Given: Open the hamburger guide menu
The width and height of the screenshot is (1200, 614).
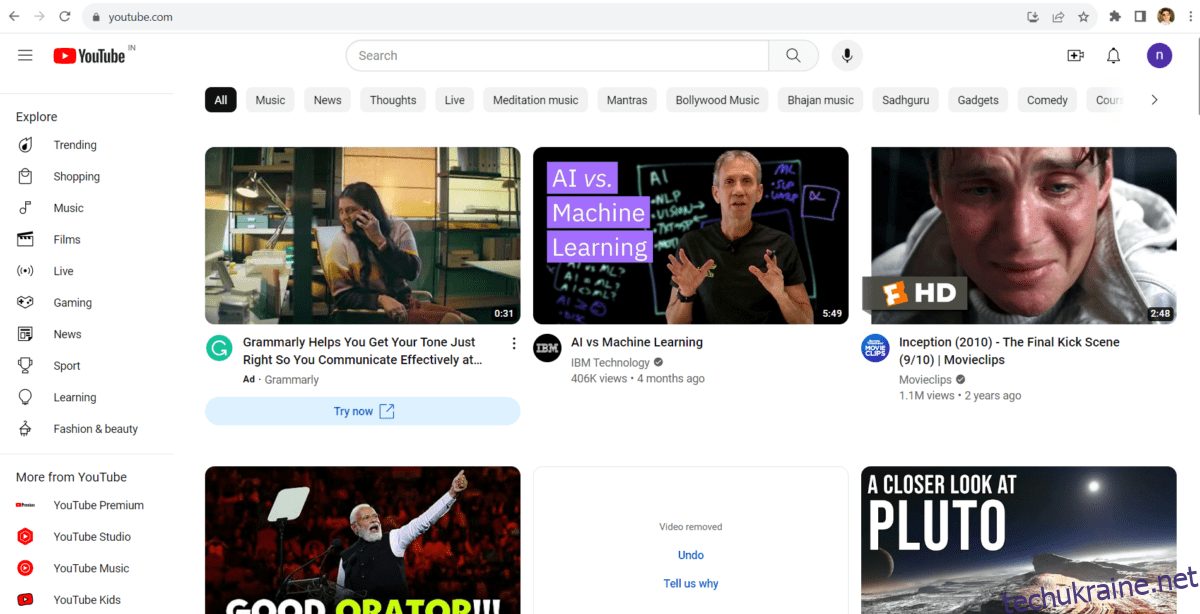Looking at the screenshot, I should 25,56.
